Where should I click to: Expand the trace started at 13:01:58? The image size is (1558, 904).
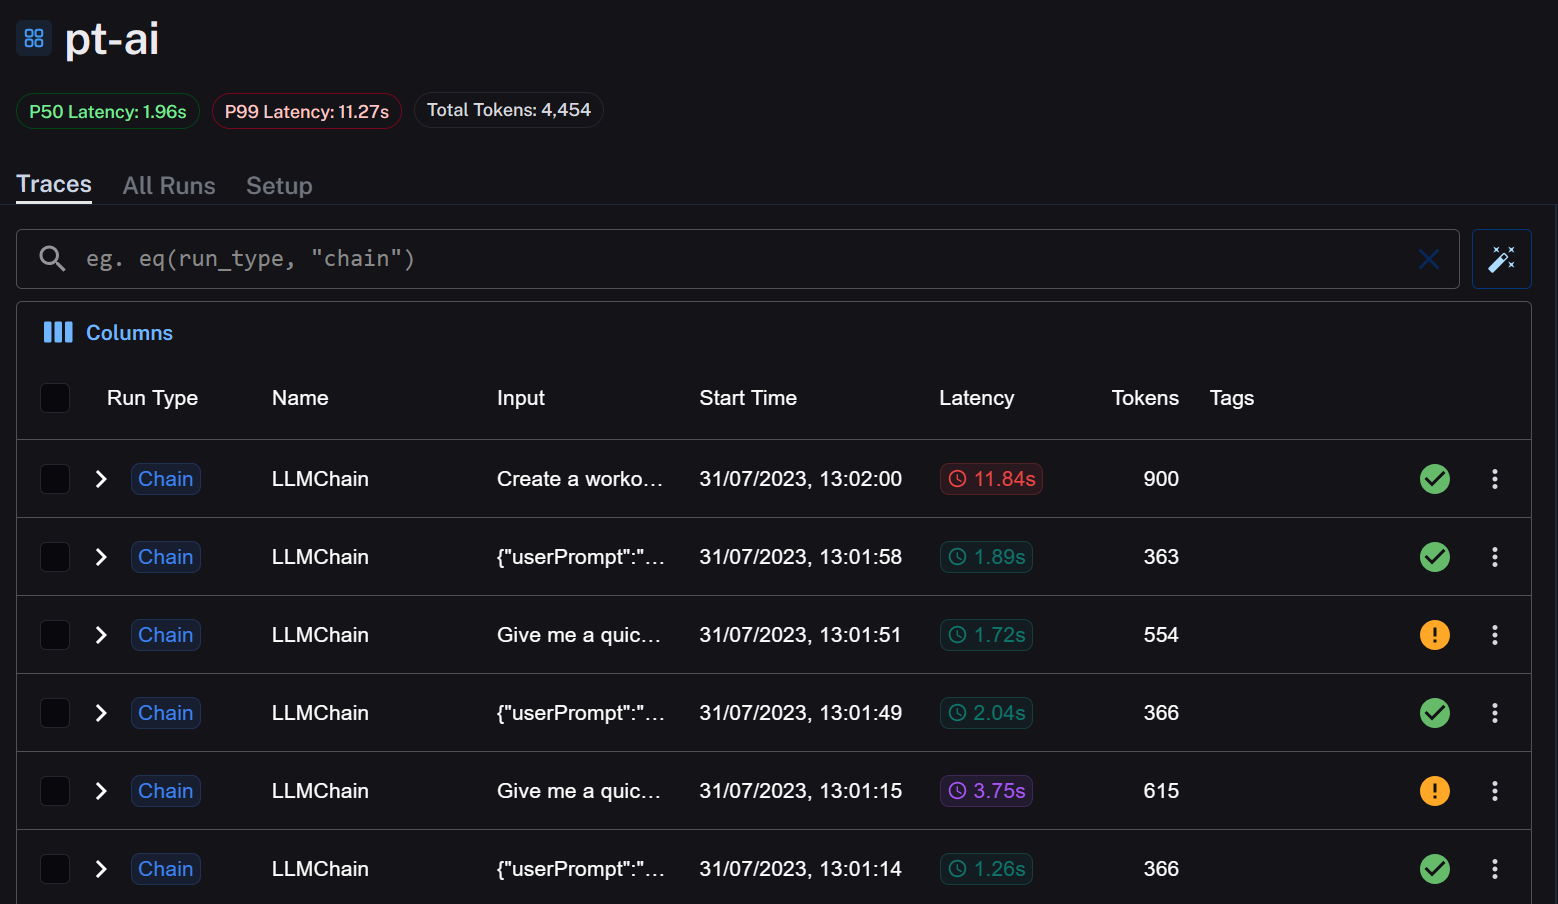pyautogui.click(x=101, y=557)
